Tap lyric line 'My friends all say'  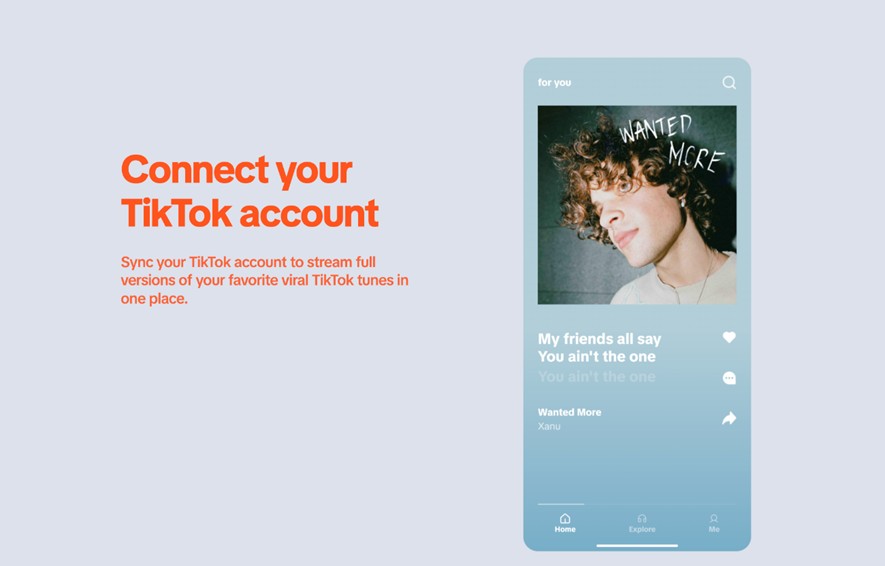coord(599,339)
